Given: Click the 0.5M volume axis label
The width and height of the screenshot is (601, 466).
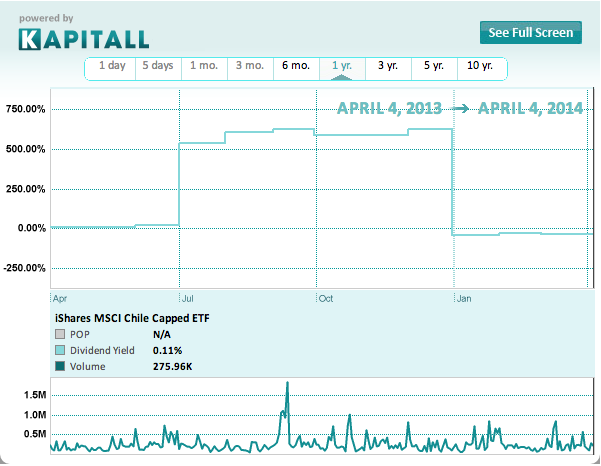Looking at the screenshot, I should pyautogui.click(x=35, y=434).
